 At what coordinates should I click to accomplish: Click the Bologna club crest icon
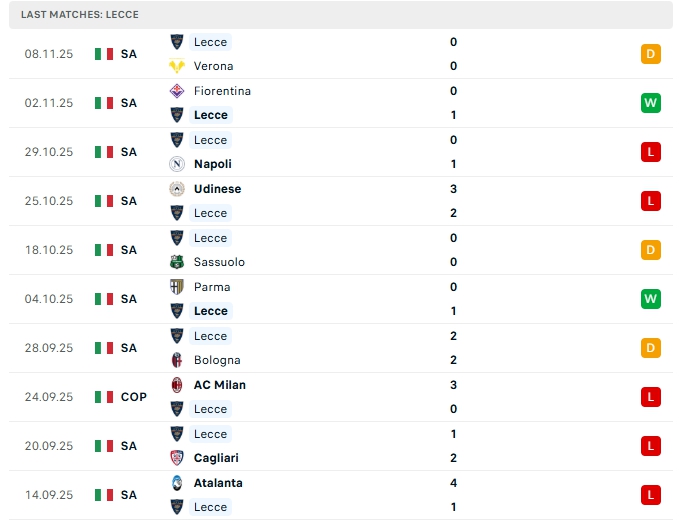(x=177, y=360)
